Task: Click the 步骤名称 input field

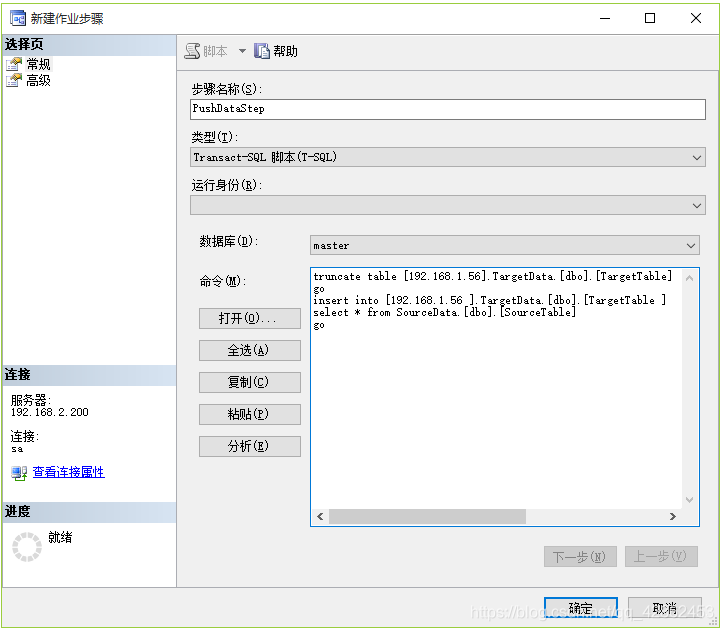Action: [447, 109]
